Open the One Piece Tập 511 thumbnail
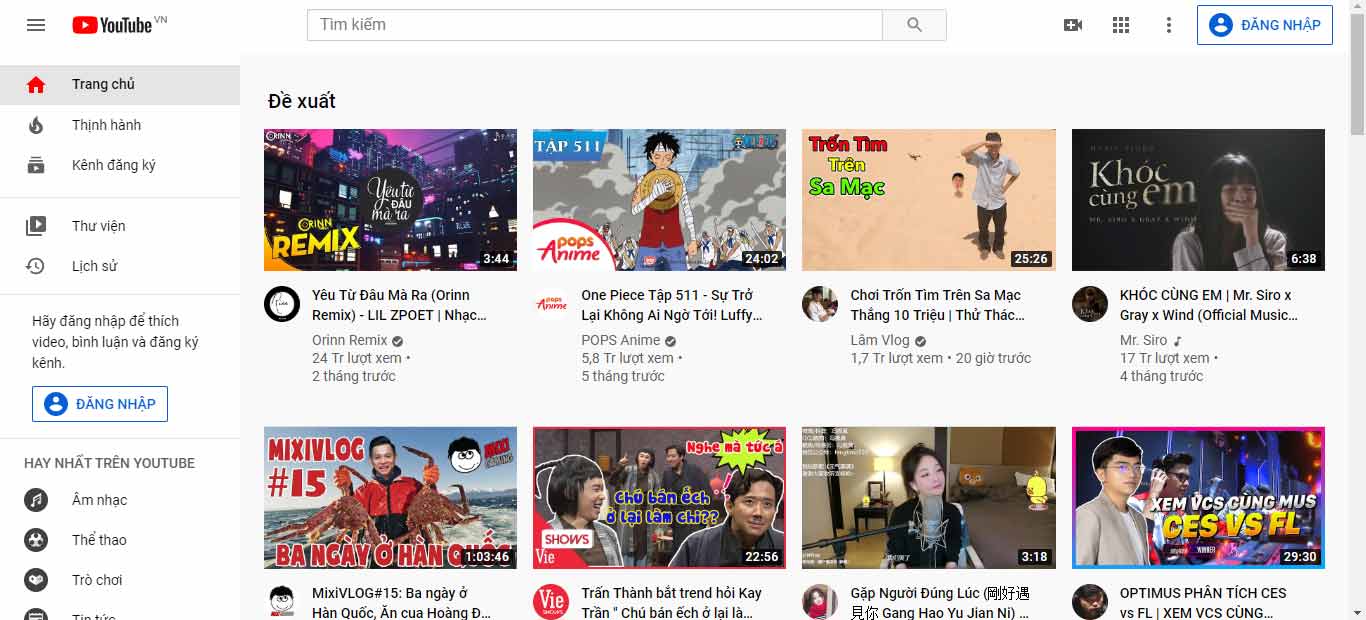 tap(658, 200)
